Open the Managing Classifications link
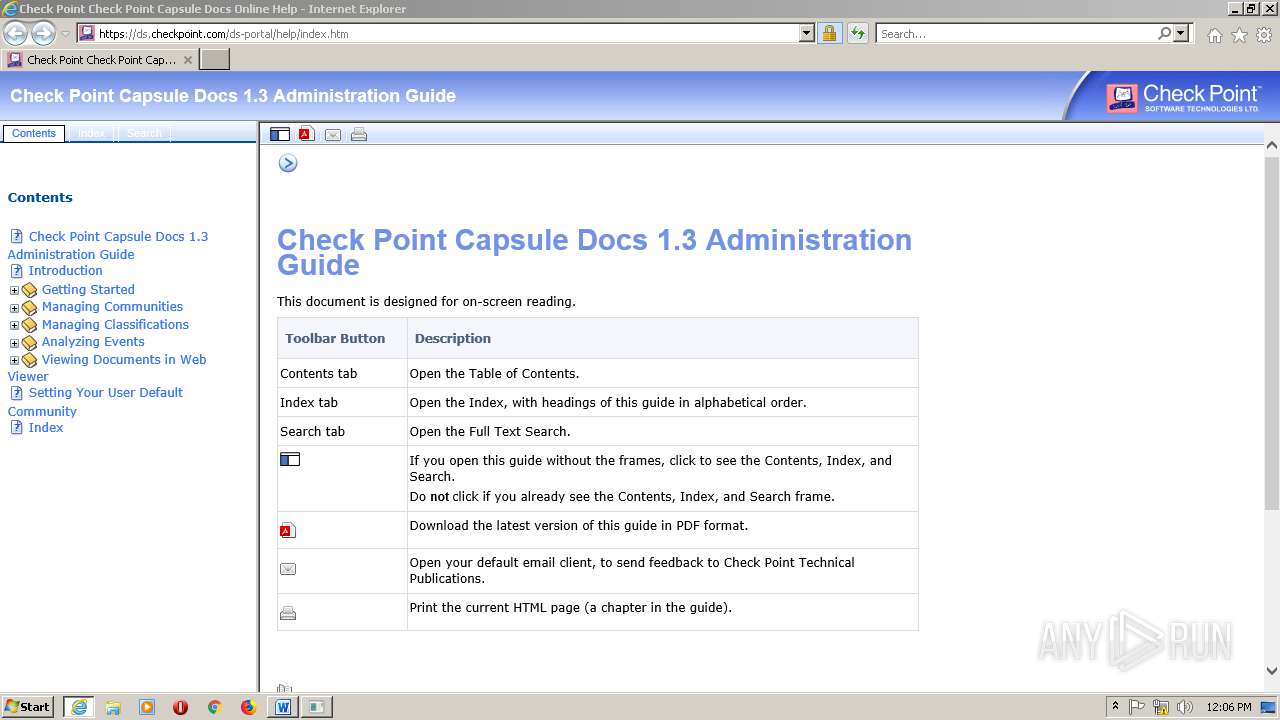 [x=115, y=325]
